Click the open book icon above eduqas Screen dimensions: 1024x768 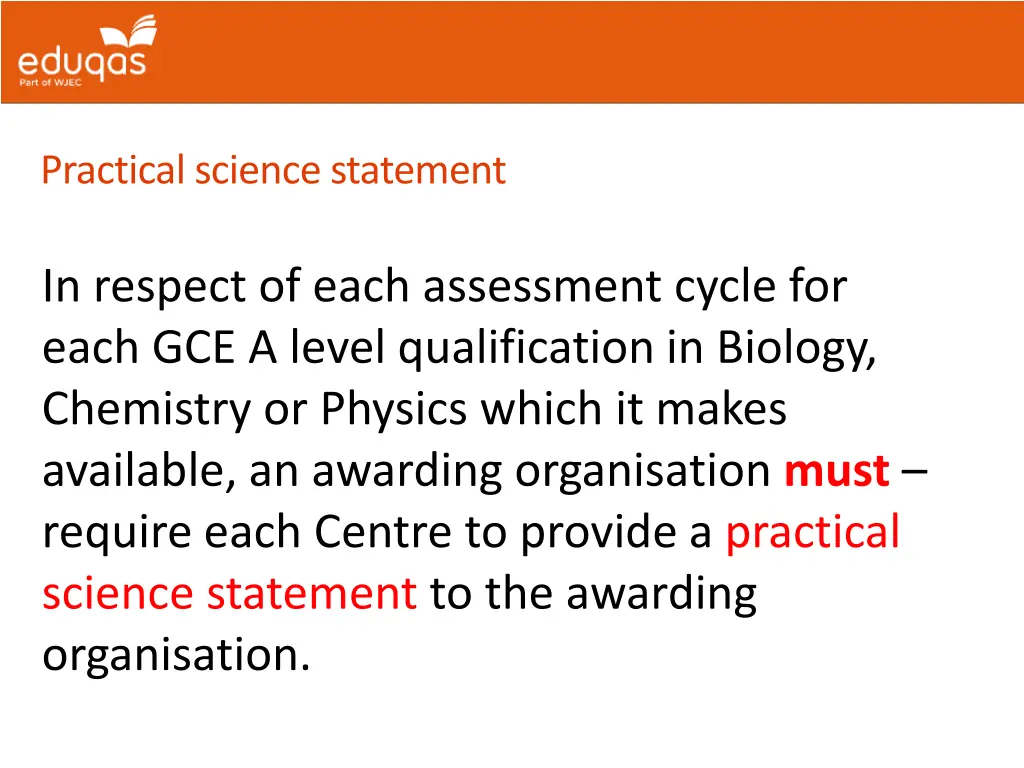pos(128,33)
